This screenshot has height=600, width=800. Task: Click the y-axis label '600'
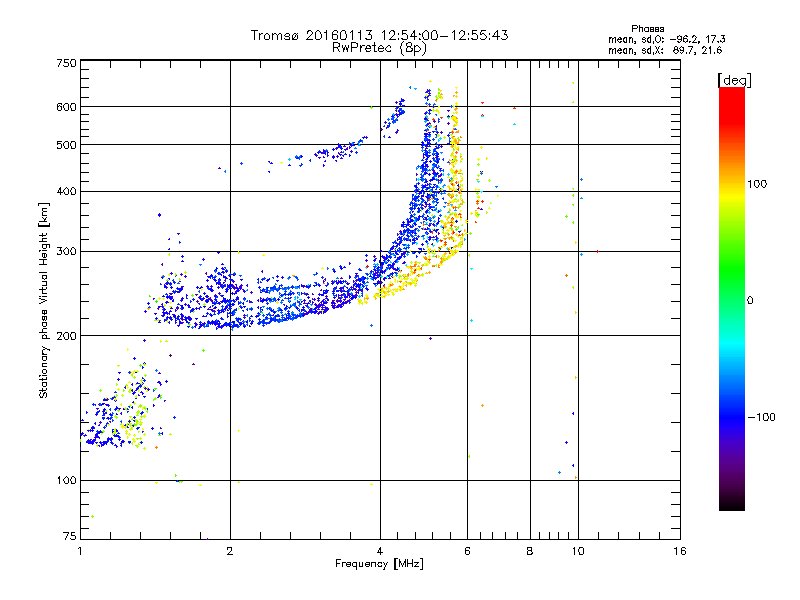pos(66,107)
